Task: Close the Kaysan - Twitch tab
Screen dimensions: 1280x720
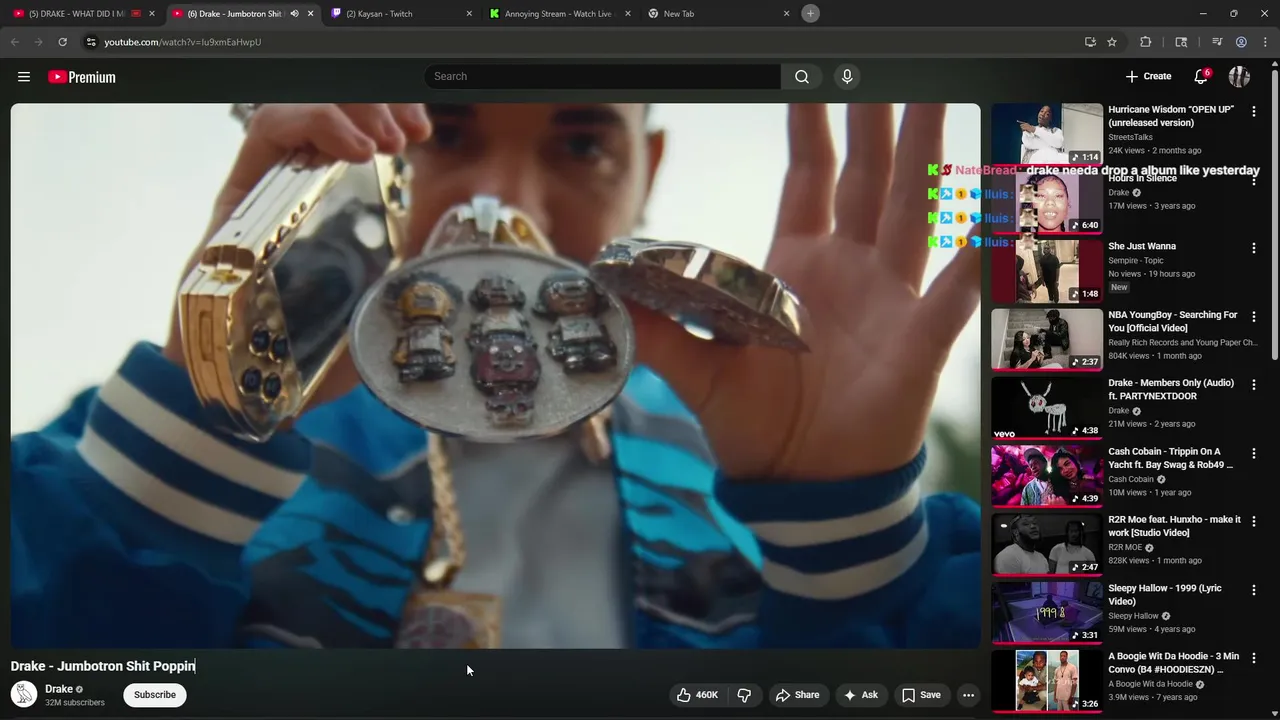Action: (x=469, y=14)
